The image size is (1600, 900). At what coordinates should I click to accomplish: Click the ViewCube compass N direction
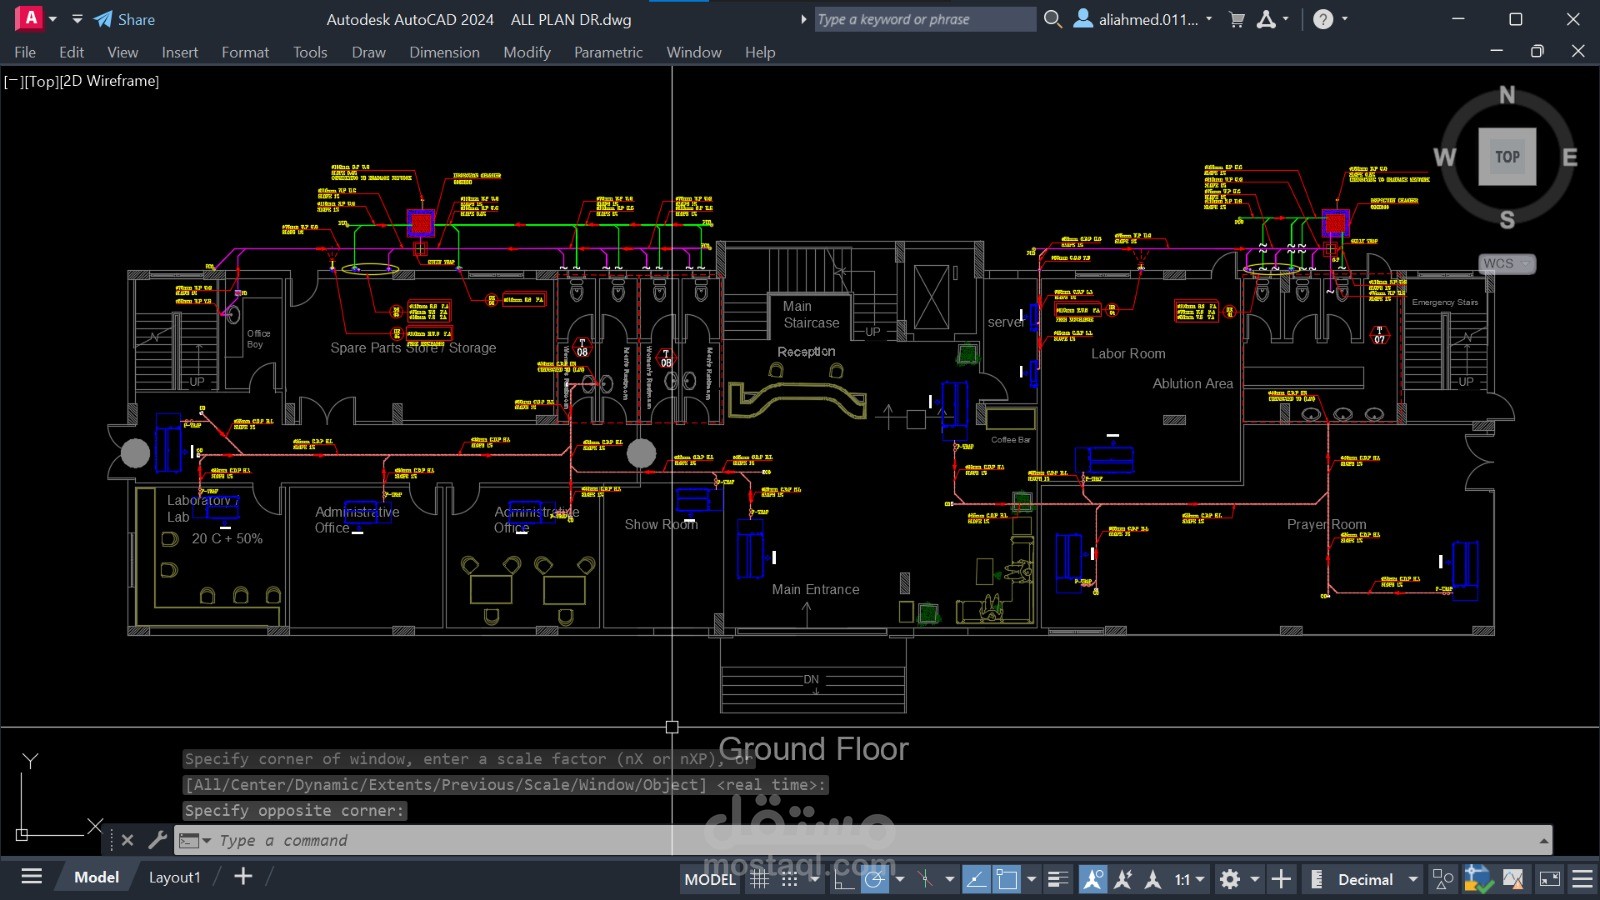pos(1507,95)
